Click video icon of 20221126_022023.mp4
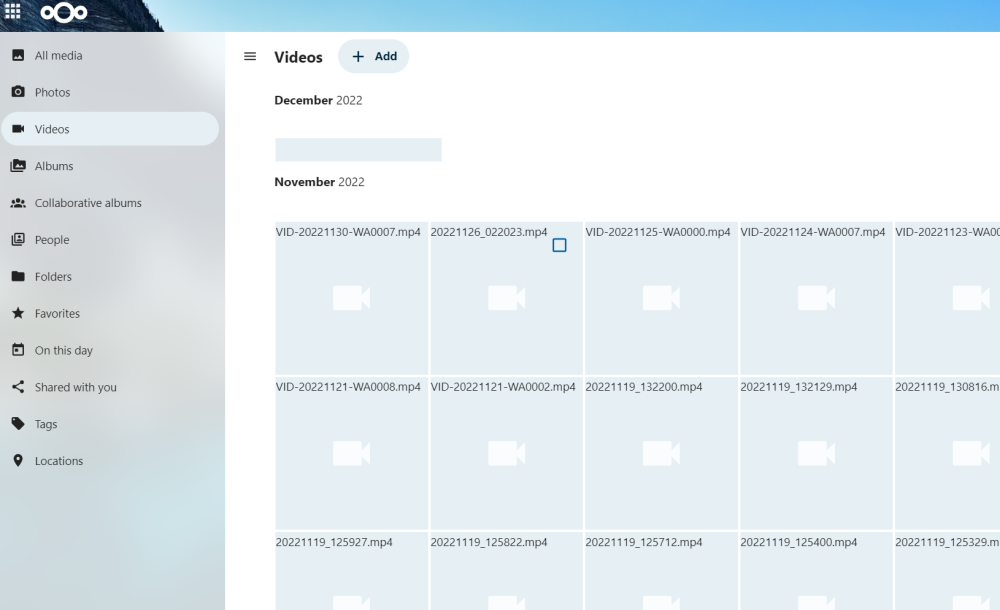The image size is (1000, 610). click(506, 298)
